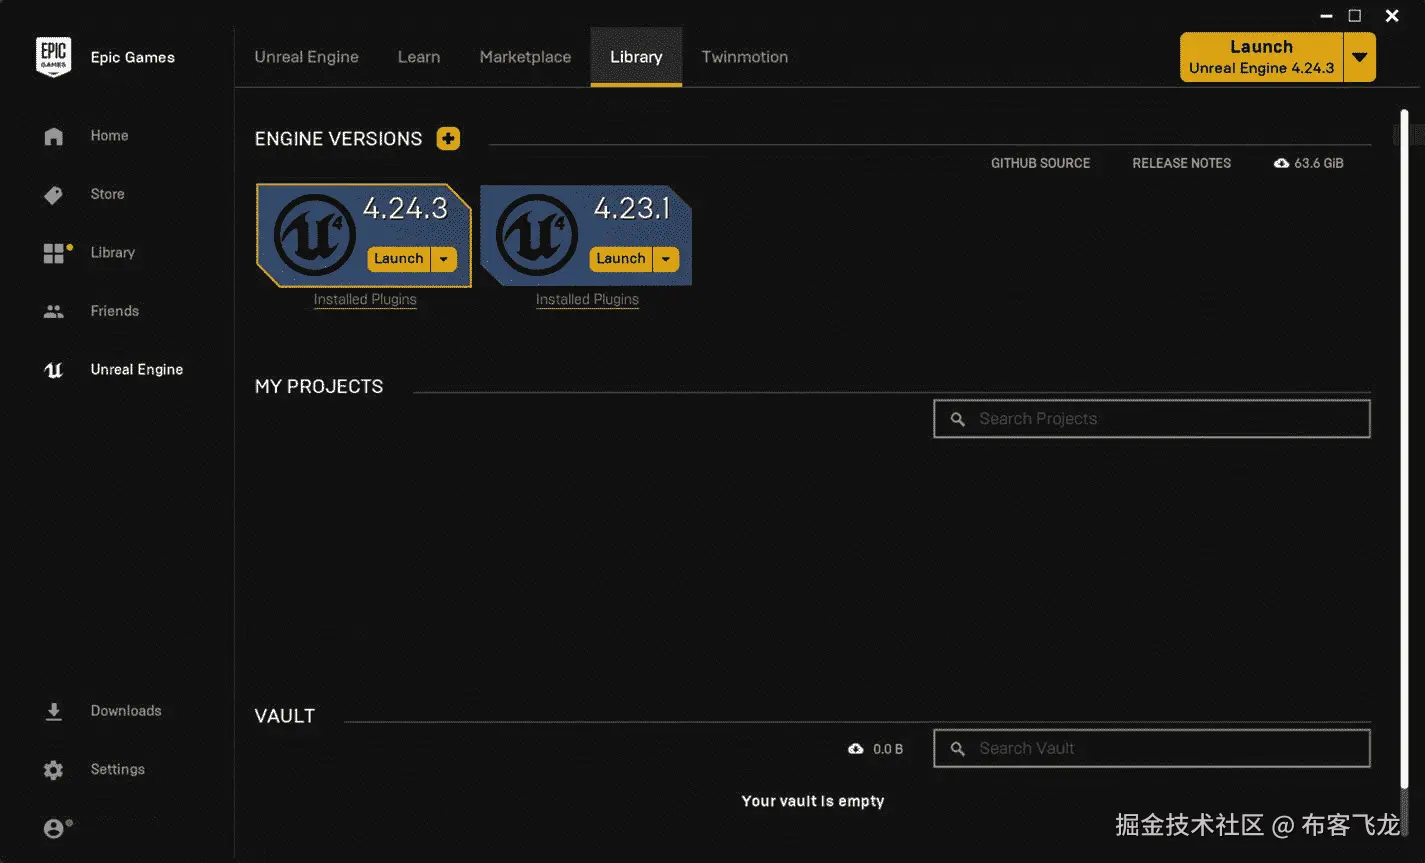Select Library label in left sidebar
This screenshot has height=863, width=1425.
click(112, 253)
